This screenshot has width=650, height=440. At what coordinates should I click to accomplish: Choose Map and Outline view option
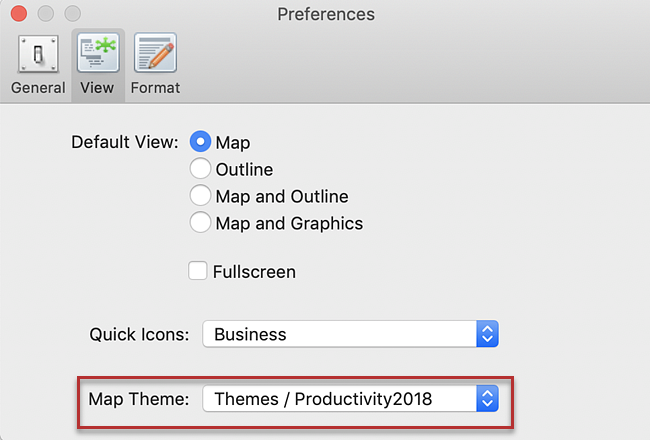click(x=200, y=196)
